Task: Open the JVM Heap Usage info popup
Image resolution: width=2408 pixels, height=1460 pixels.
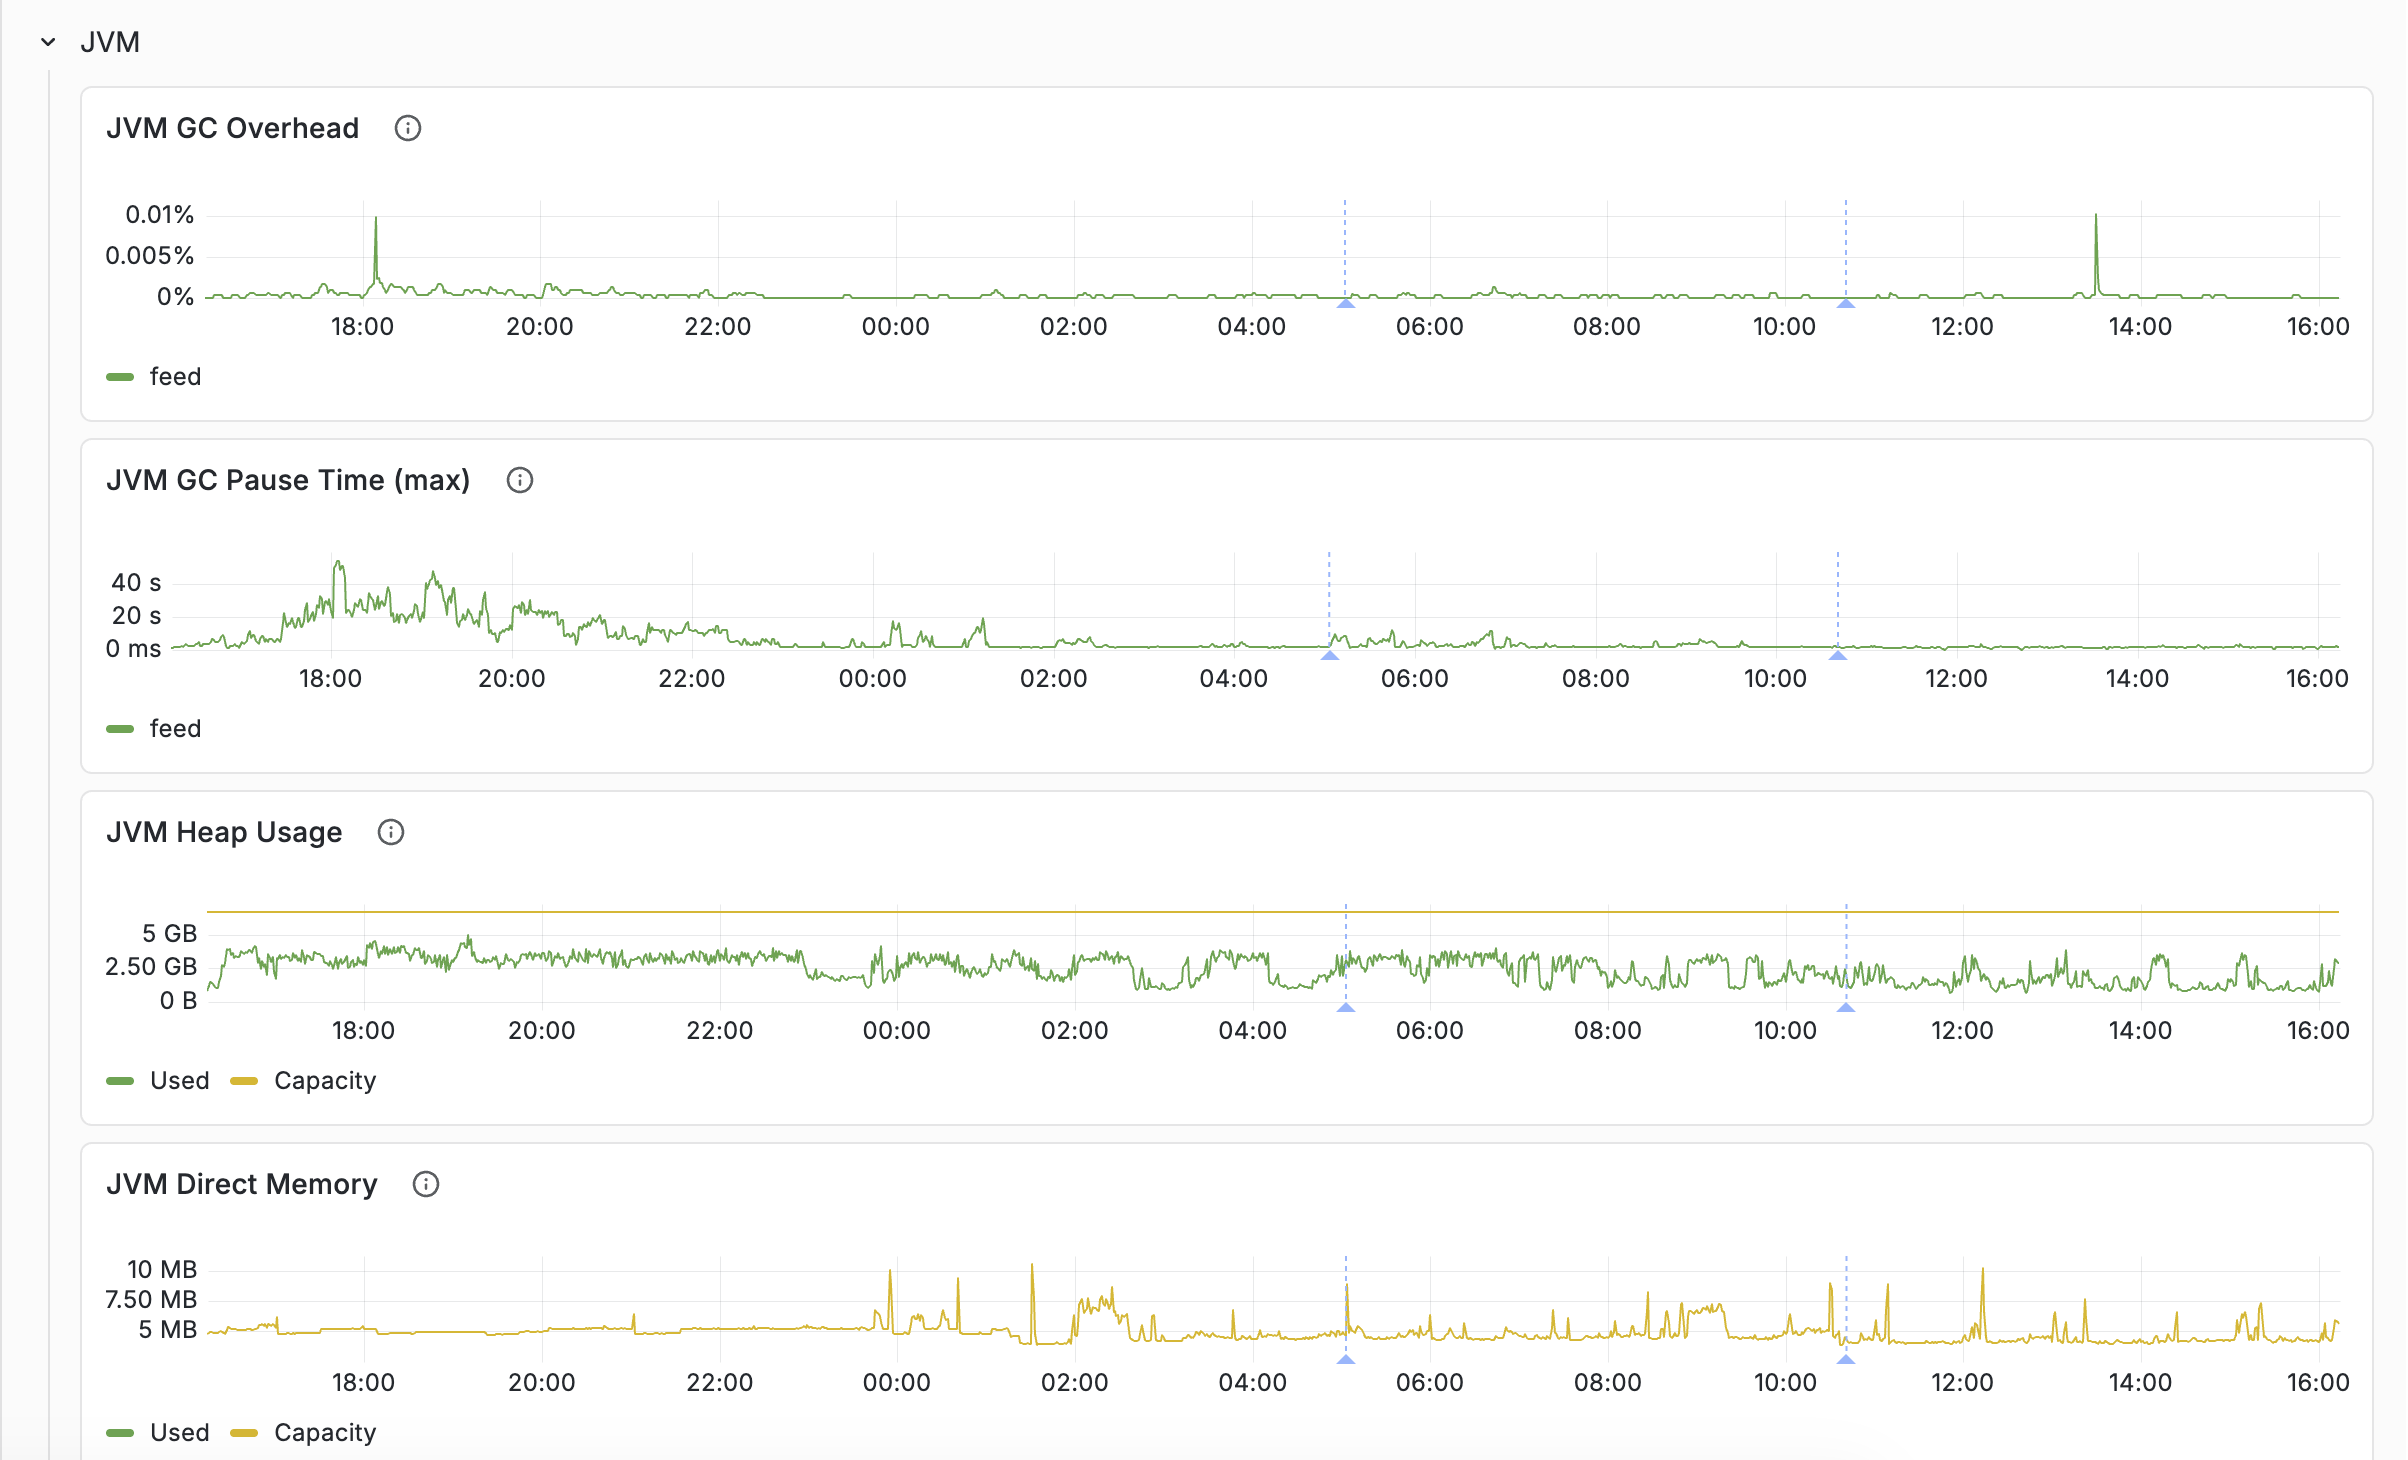Action: coord(391,832)
